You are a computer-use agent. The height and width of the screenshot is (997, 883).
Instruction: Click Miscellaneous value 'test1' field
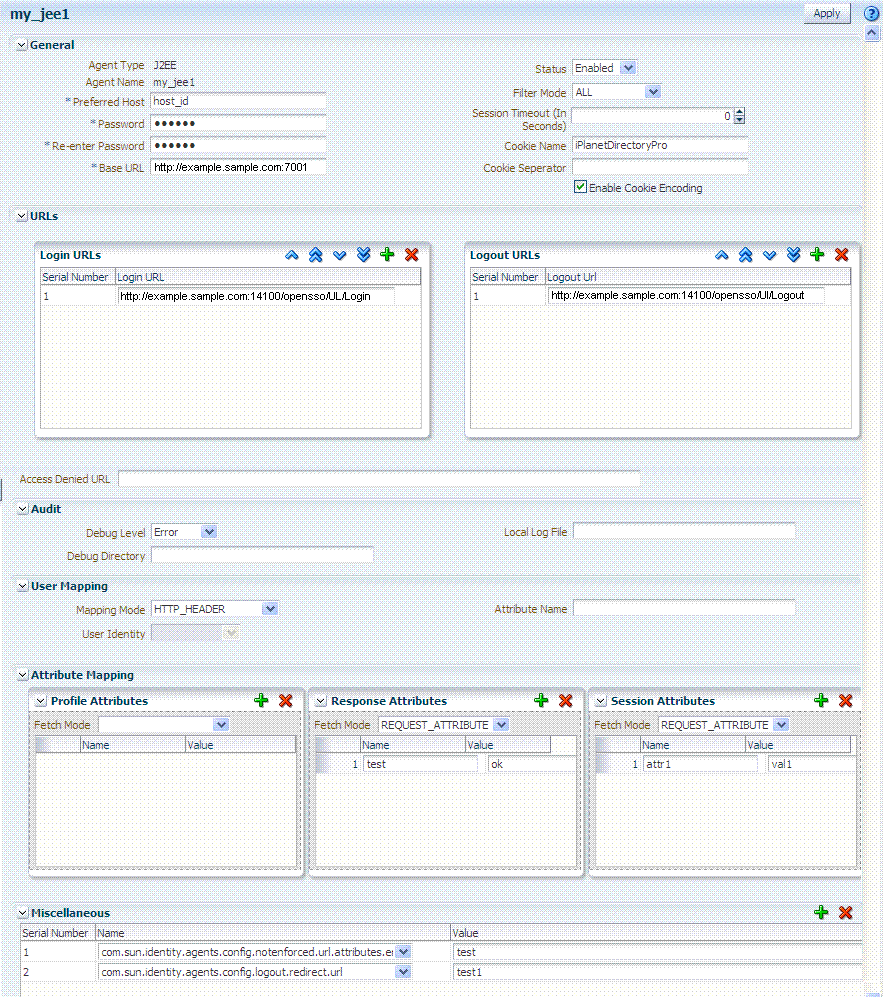pyautogui.click(x=657, y=972)
